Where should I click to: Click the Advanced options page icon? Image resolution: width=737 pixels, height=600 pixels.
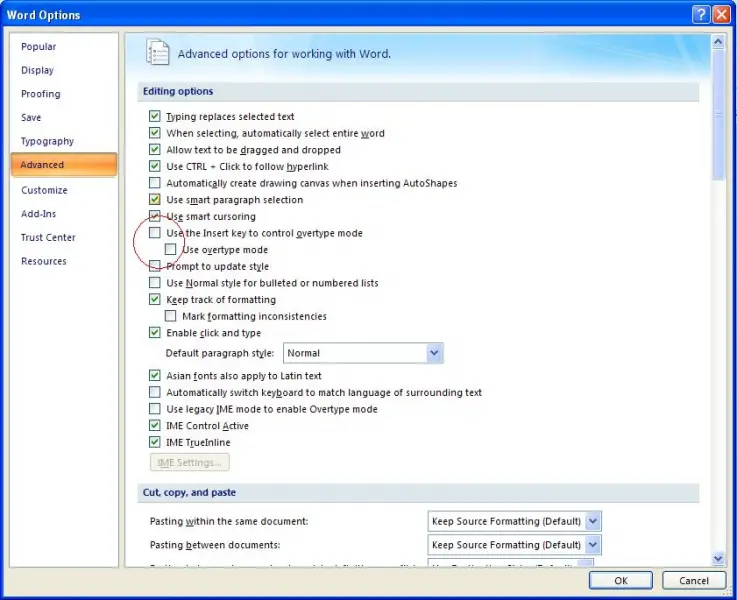coord(157,52)
